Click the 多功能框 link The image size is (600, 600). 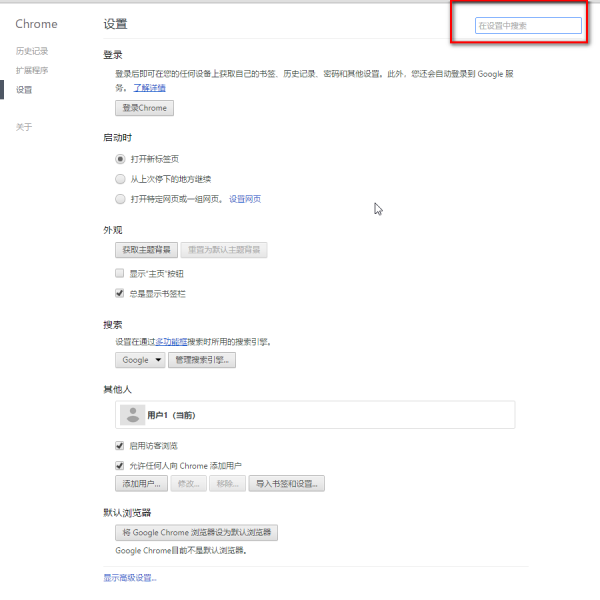(171, 342)
